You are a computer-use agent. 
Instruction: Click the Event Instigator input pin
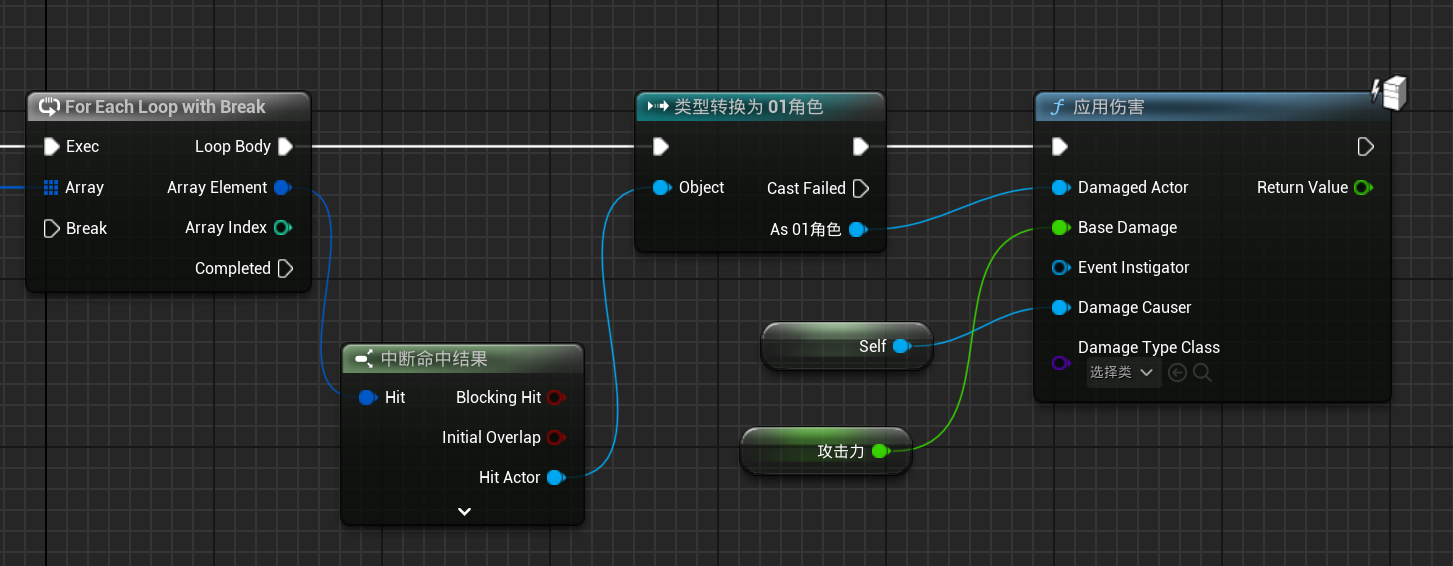point(1060,268)
